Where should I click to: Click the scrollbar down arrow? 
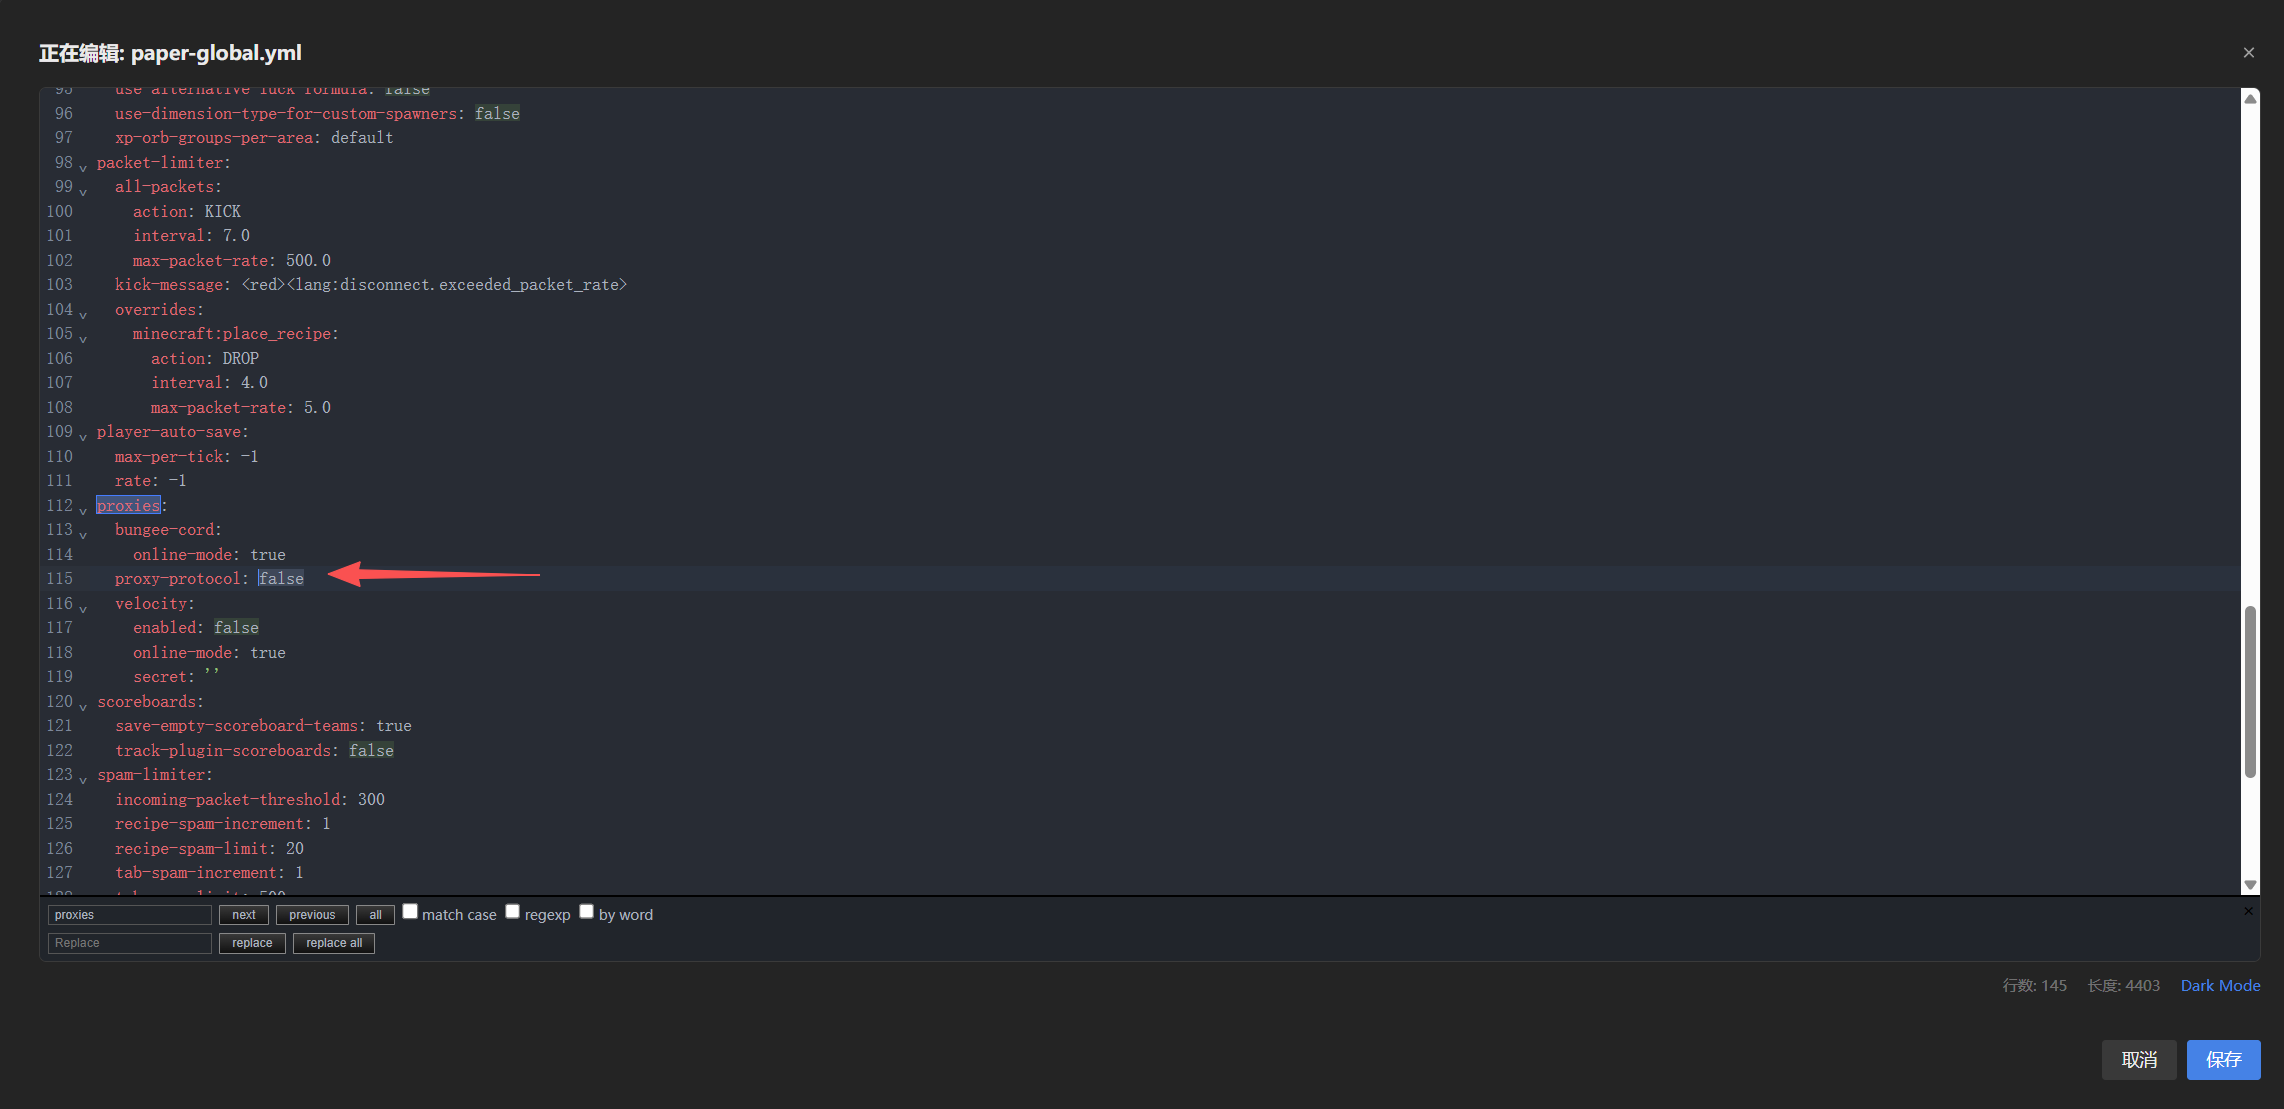point(2250,885)
